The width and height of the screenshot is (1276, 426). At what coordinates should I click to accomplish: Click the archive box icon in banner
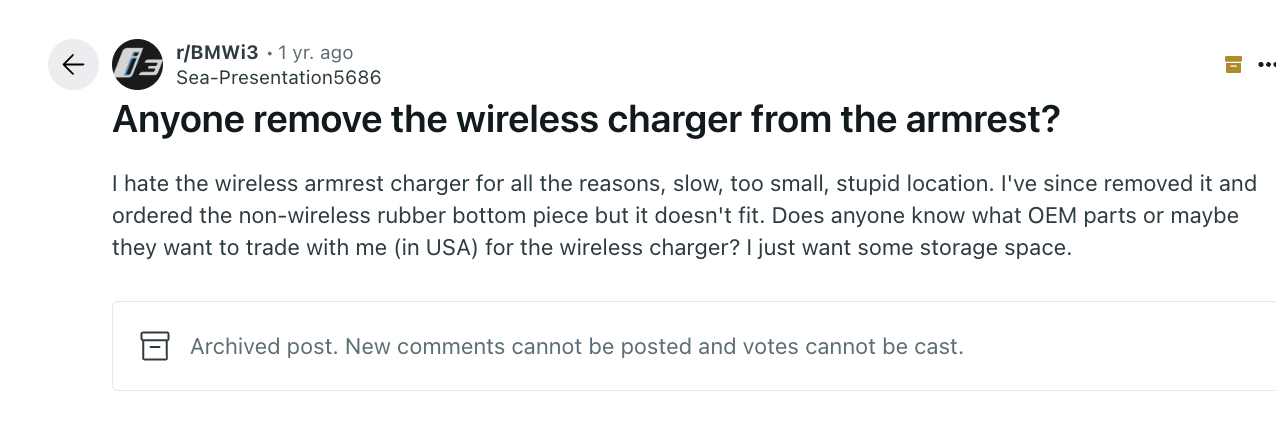(155, 346)
